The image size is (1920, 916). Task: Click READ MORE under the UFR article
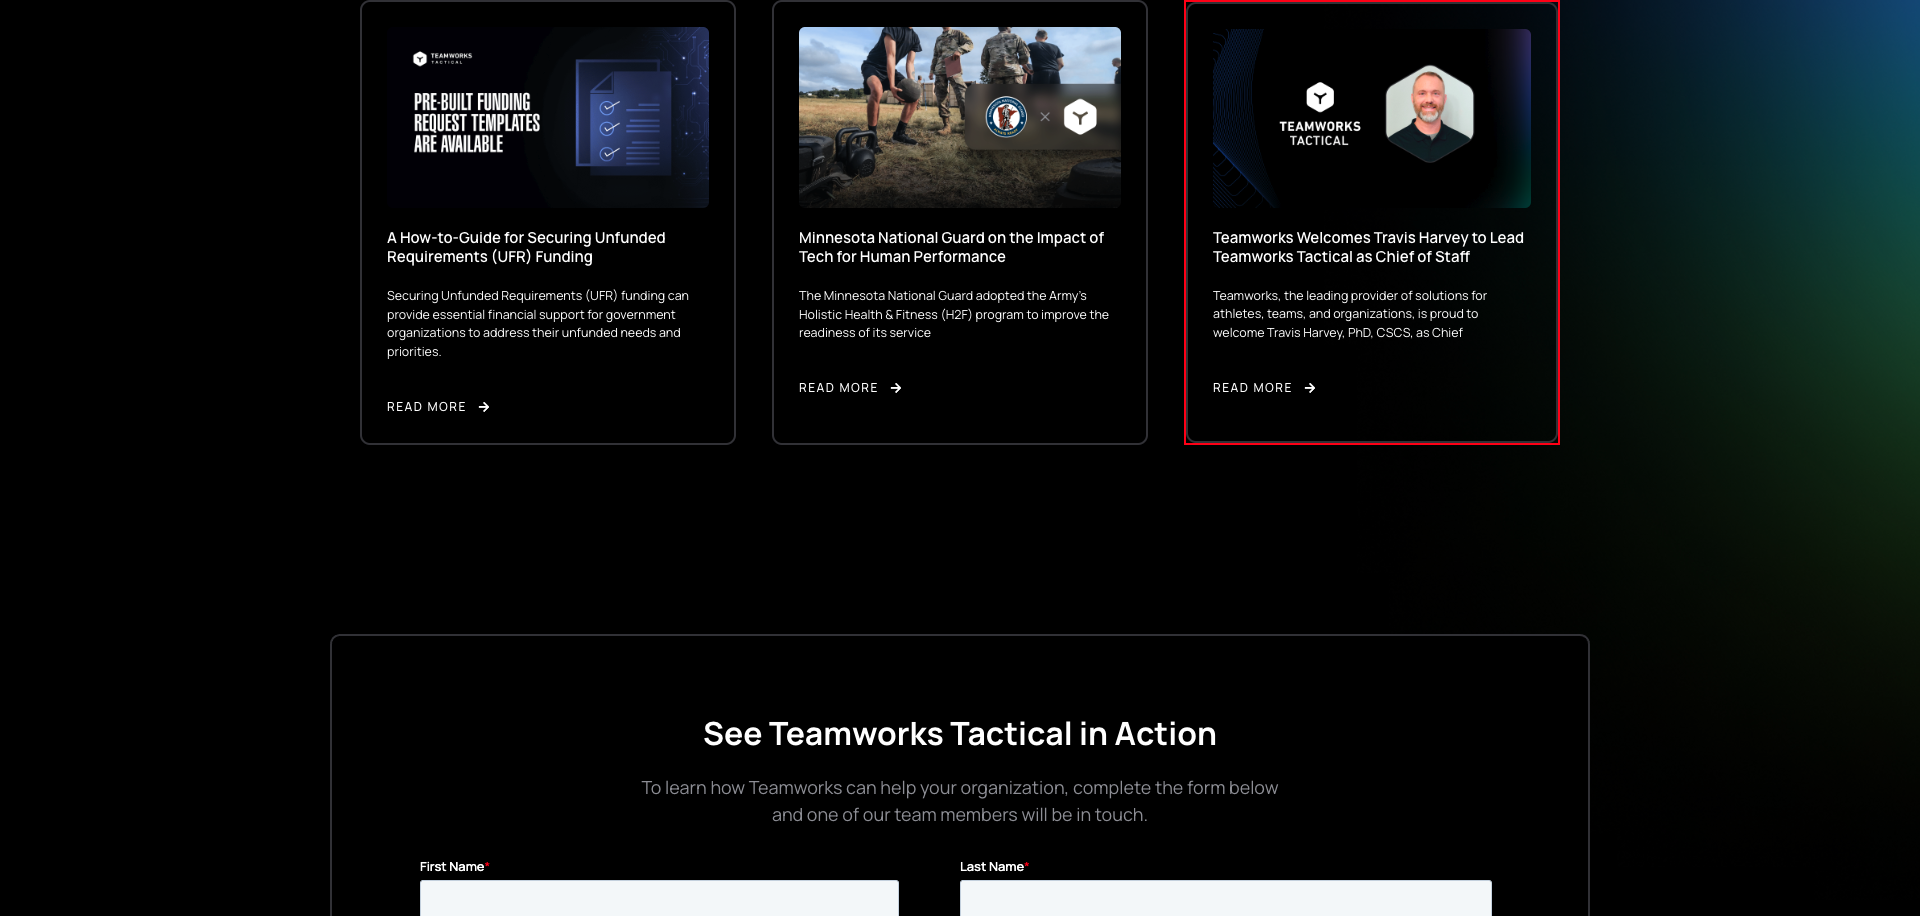point(426,407)
